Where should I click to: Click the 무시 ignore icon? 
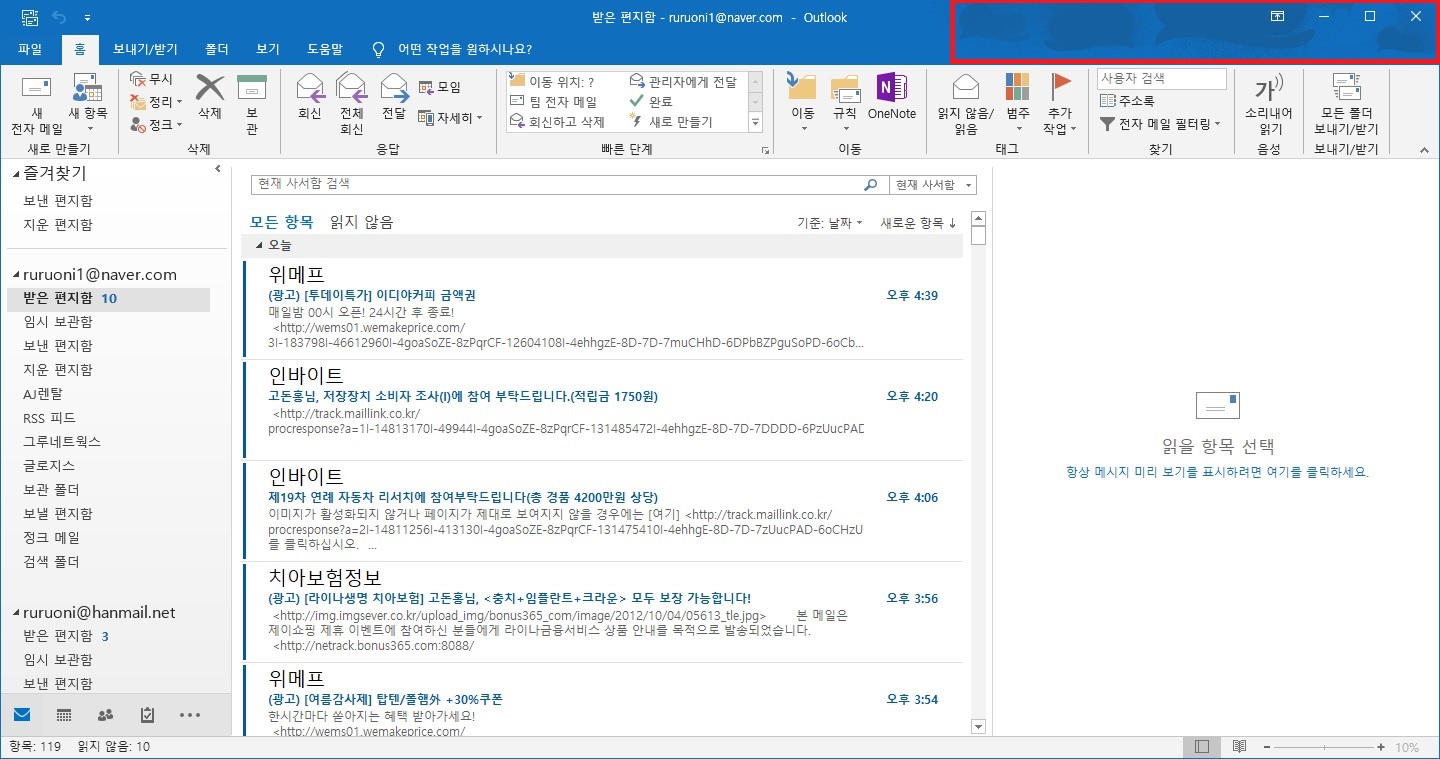151,79
